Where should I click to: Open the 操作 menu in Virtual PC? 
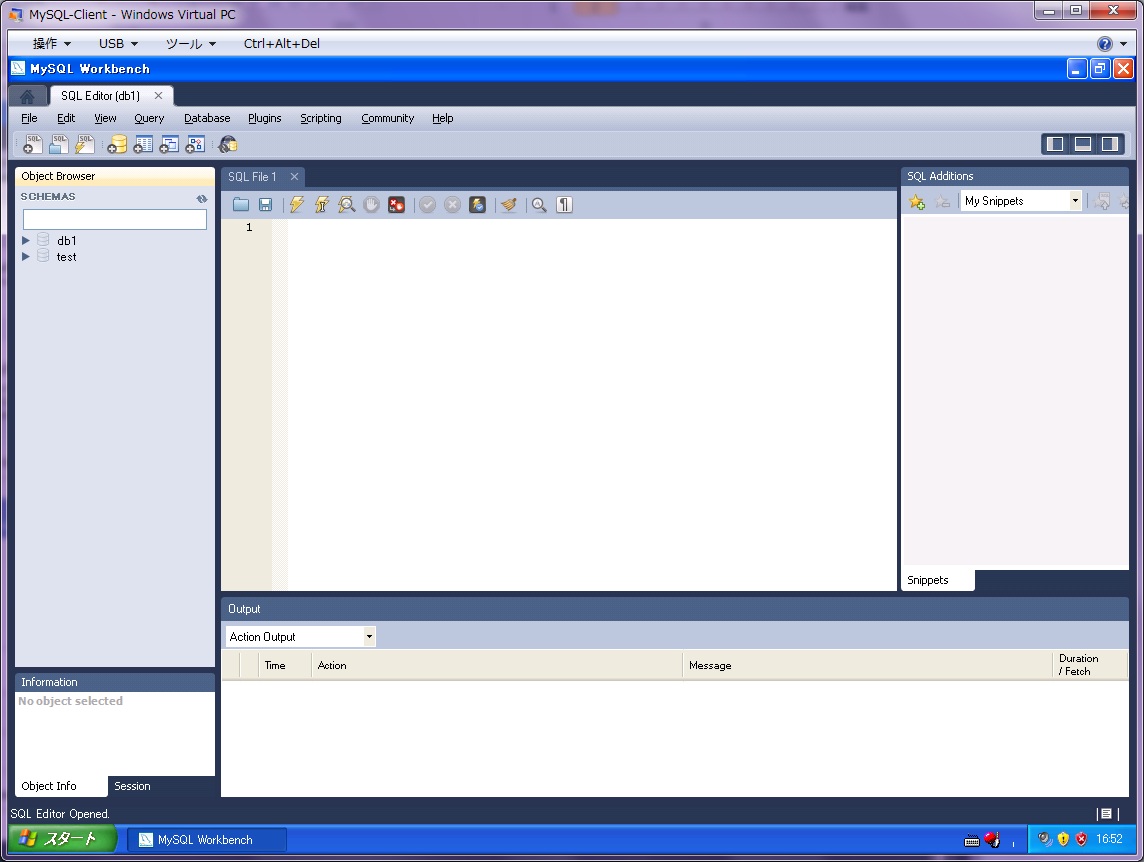point(51,44)
